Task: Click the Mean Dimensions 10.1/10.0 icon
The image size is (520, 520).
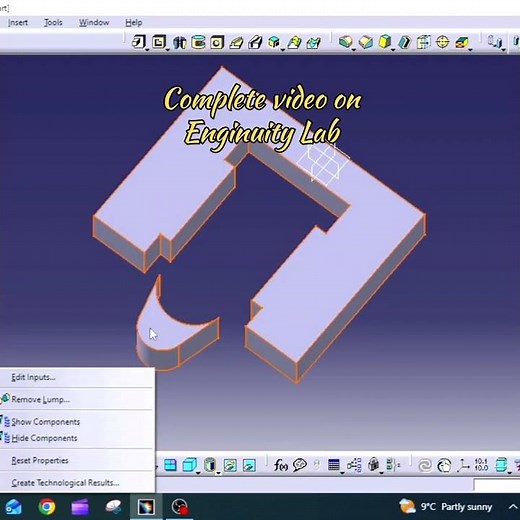Action: tap(481, 465)
